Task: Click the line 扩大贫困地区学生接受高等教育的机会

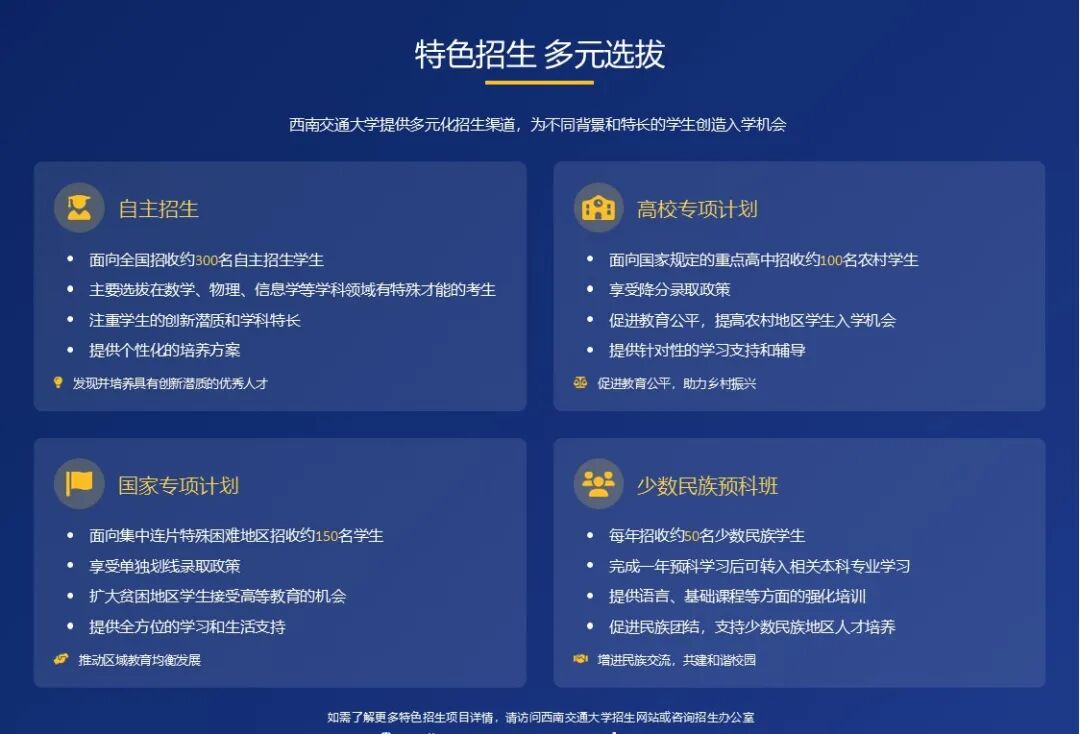Action: [x=218, y=596]
